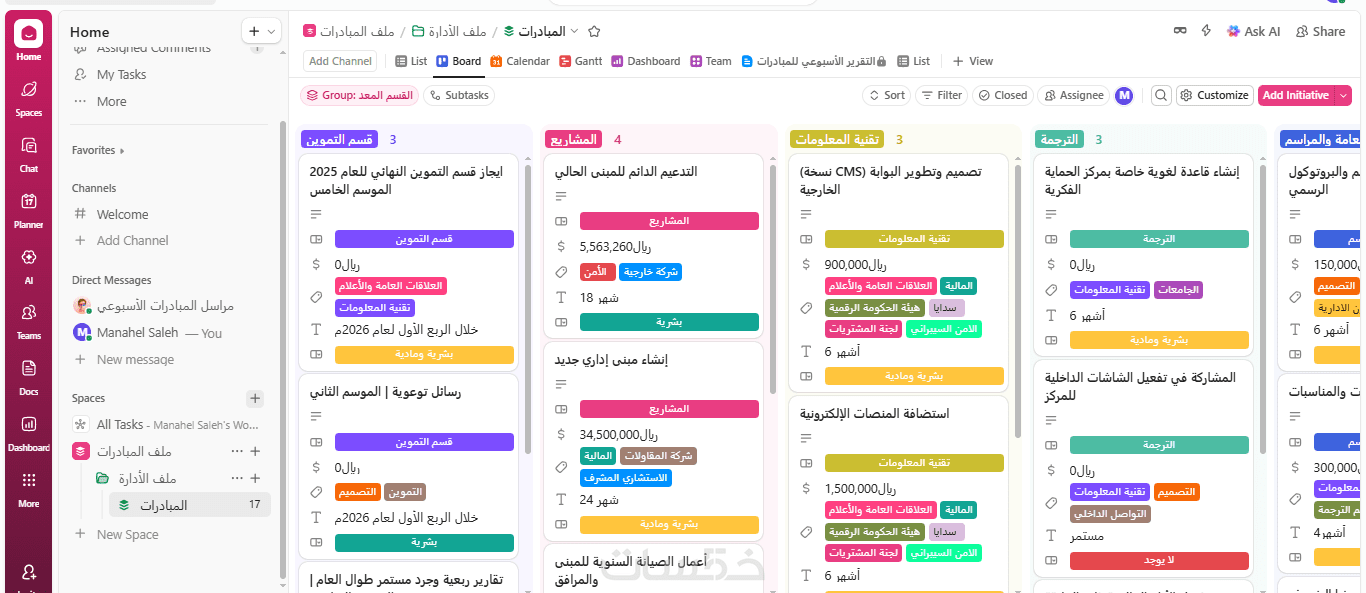Expand the Favorites section

point(98,150)
